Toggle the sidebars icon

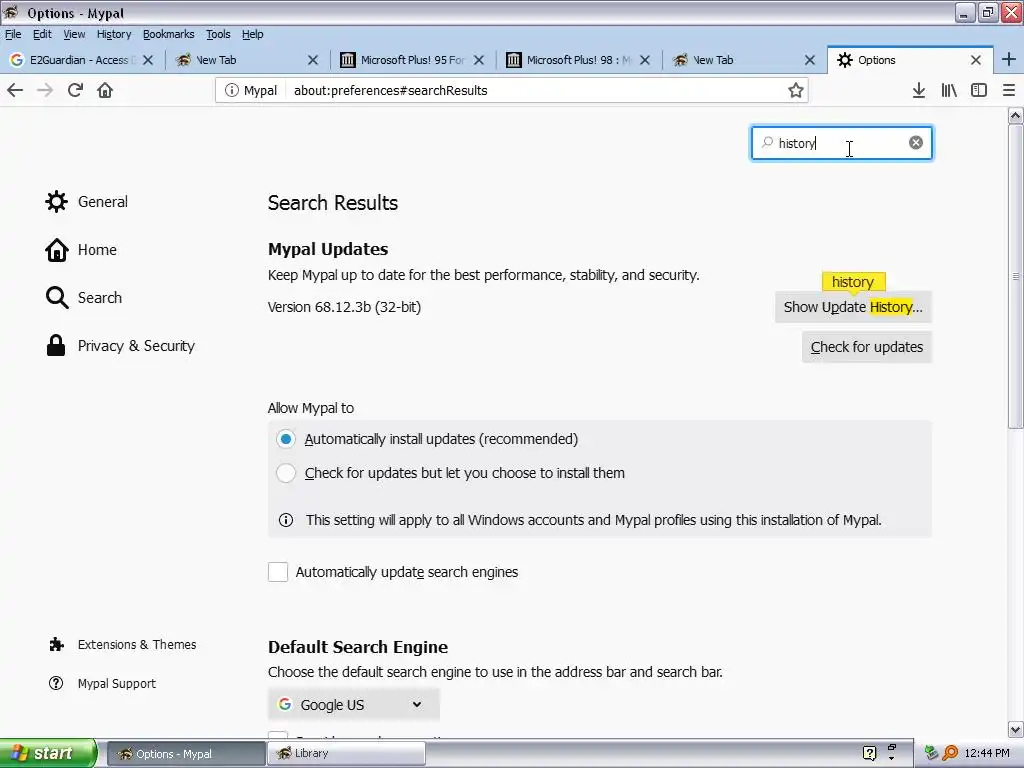pos(979,90)
